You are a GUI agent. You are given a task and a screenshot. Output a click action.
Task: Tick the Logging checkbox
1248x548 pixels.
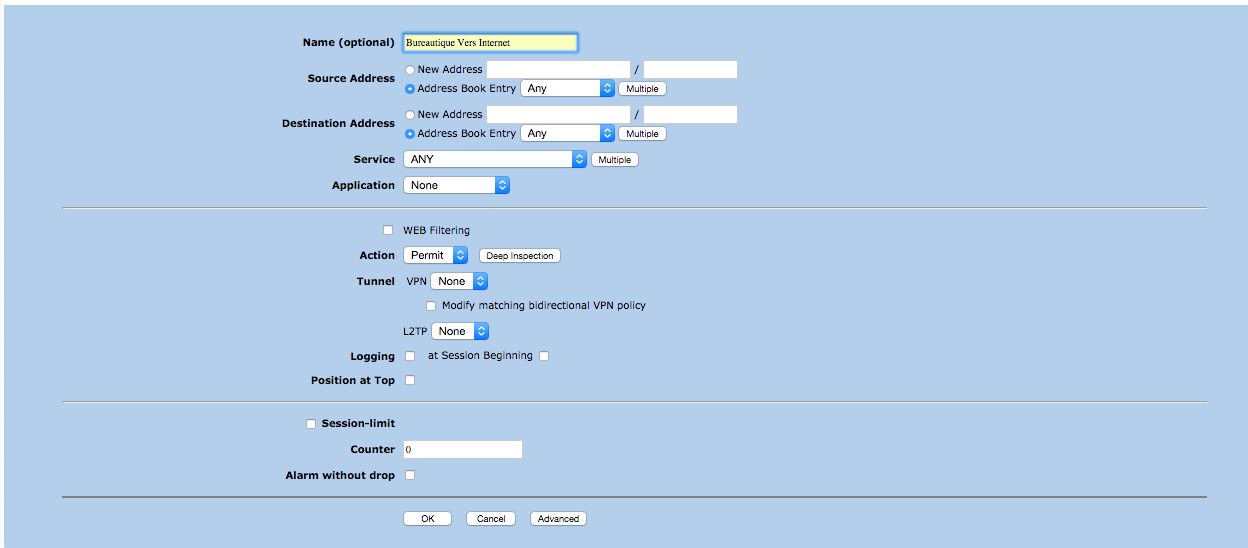point(410,356)
